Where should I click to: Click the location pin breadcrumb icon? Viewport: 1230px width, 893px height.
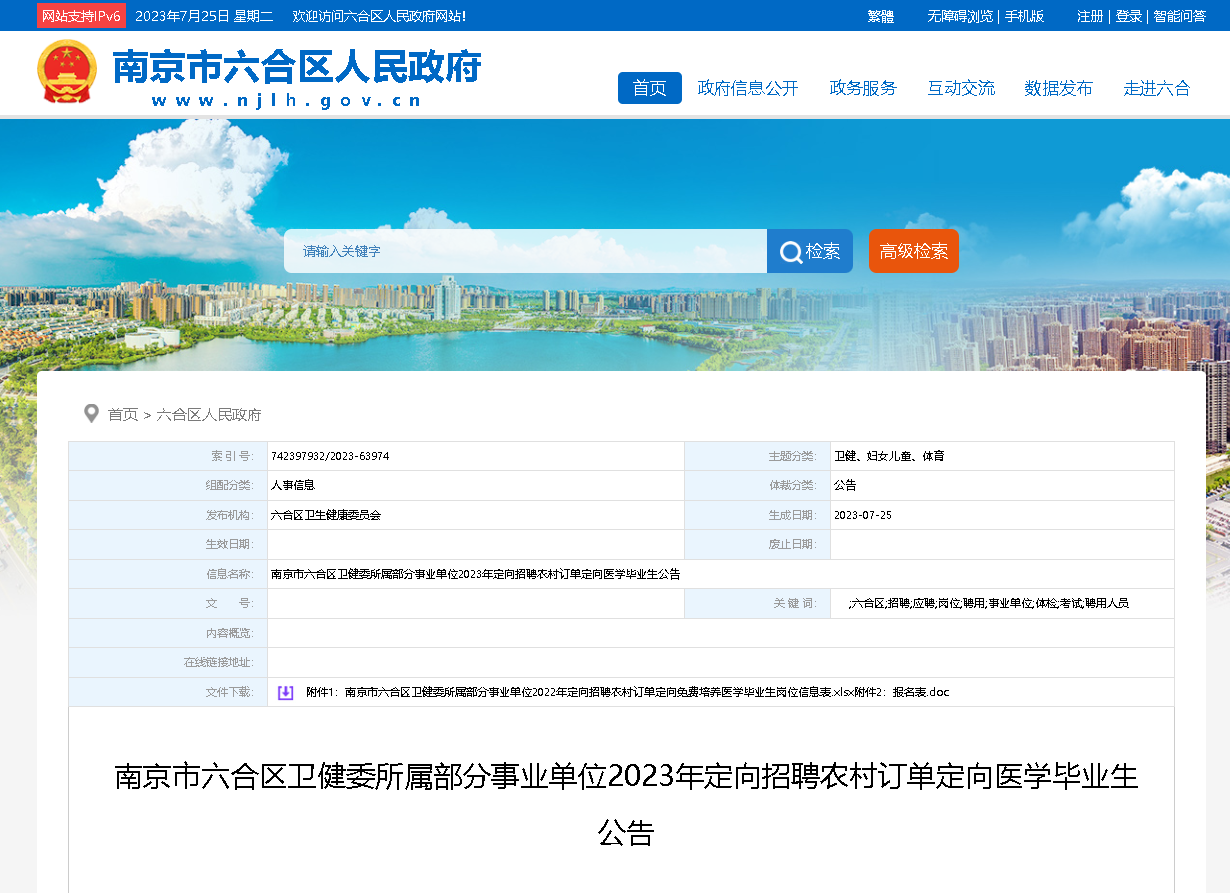coord(91,414)
